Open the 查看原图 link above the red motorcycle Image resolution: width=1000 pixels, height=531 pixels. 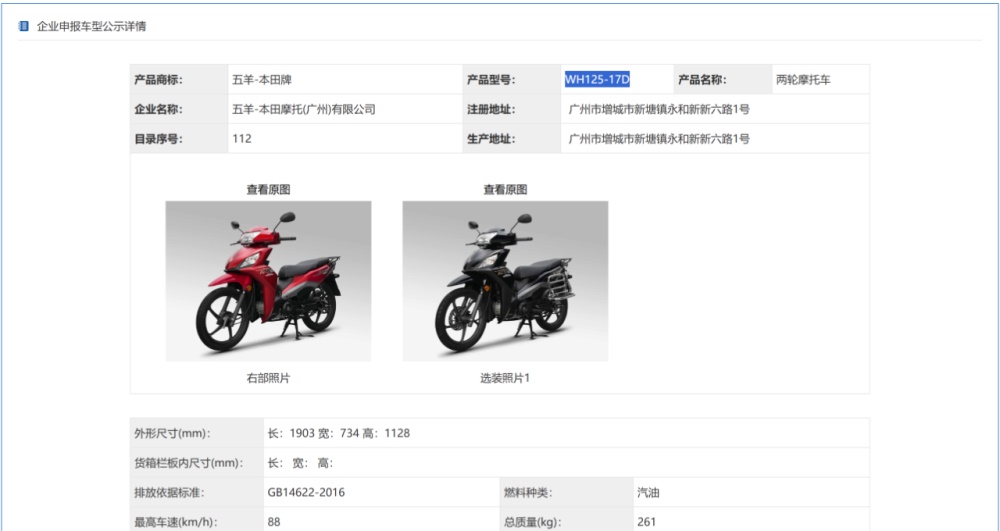click(268, 190)
